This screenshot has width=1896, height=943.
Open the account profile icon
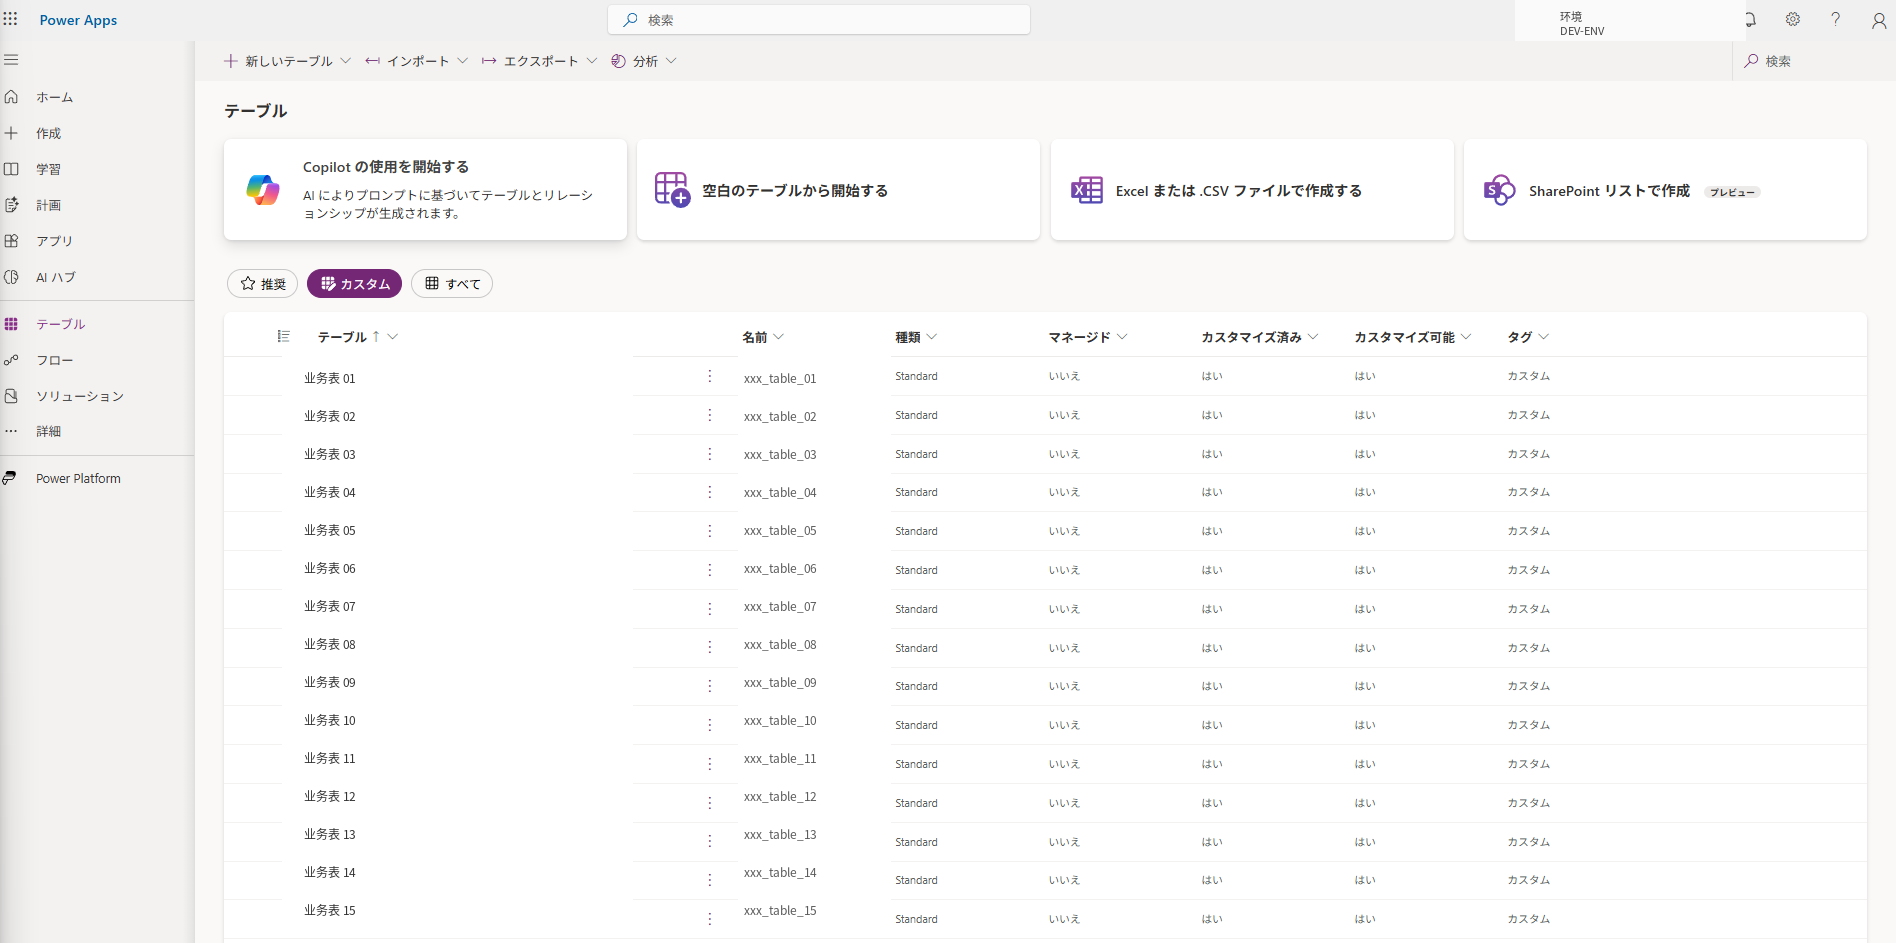[1879, 20]
